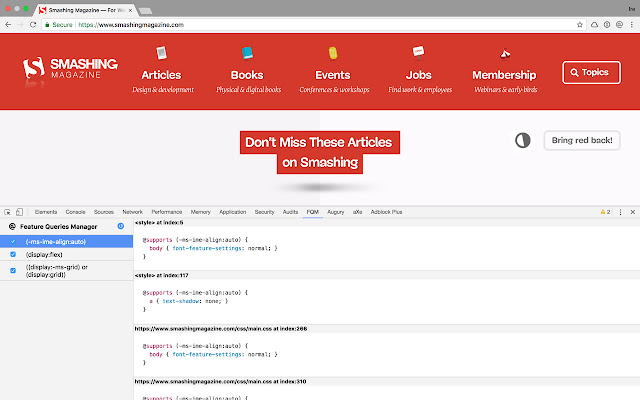
Task: Close the DevTools panel
Action: point(633,212)
